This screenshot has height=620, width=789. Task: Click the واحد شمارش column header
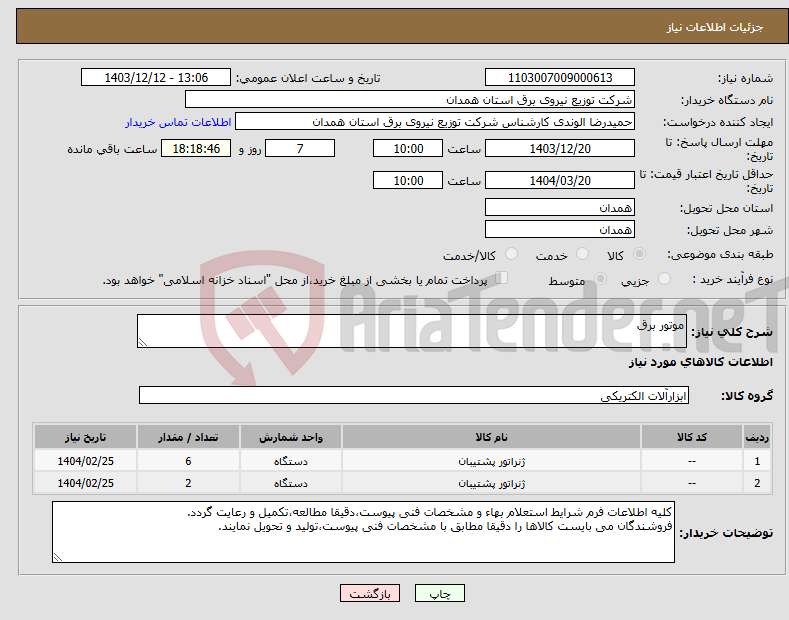click(291, 437)
